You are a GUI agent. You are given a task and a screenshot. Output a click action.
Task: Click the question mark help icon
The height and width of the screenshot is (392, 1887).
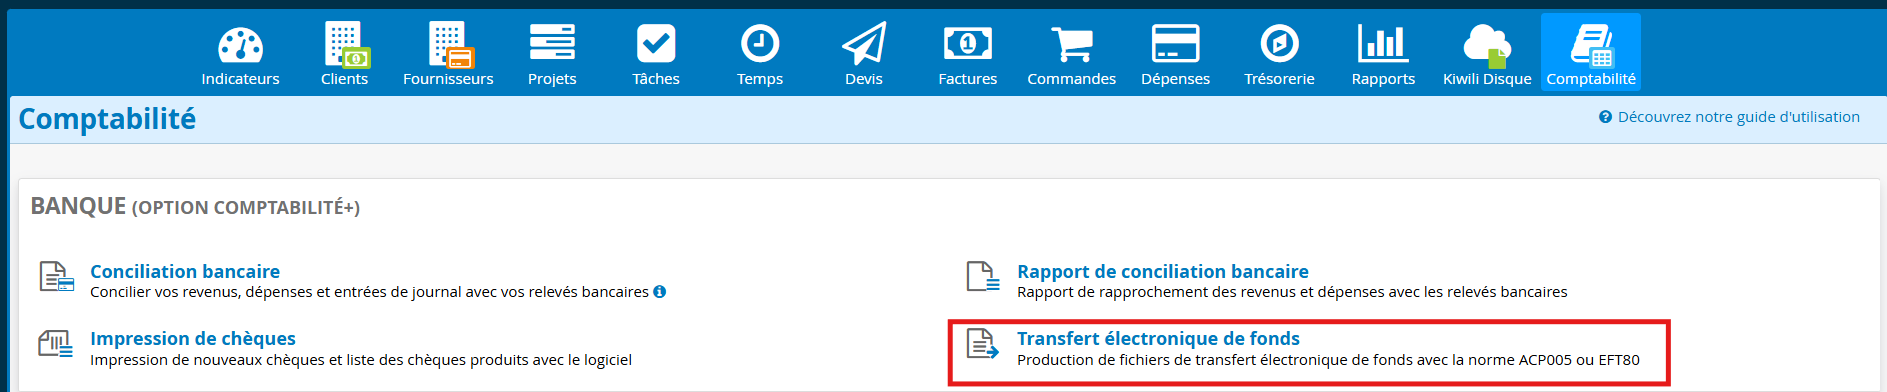tap(1605, 117)
